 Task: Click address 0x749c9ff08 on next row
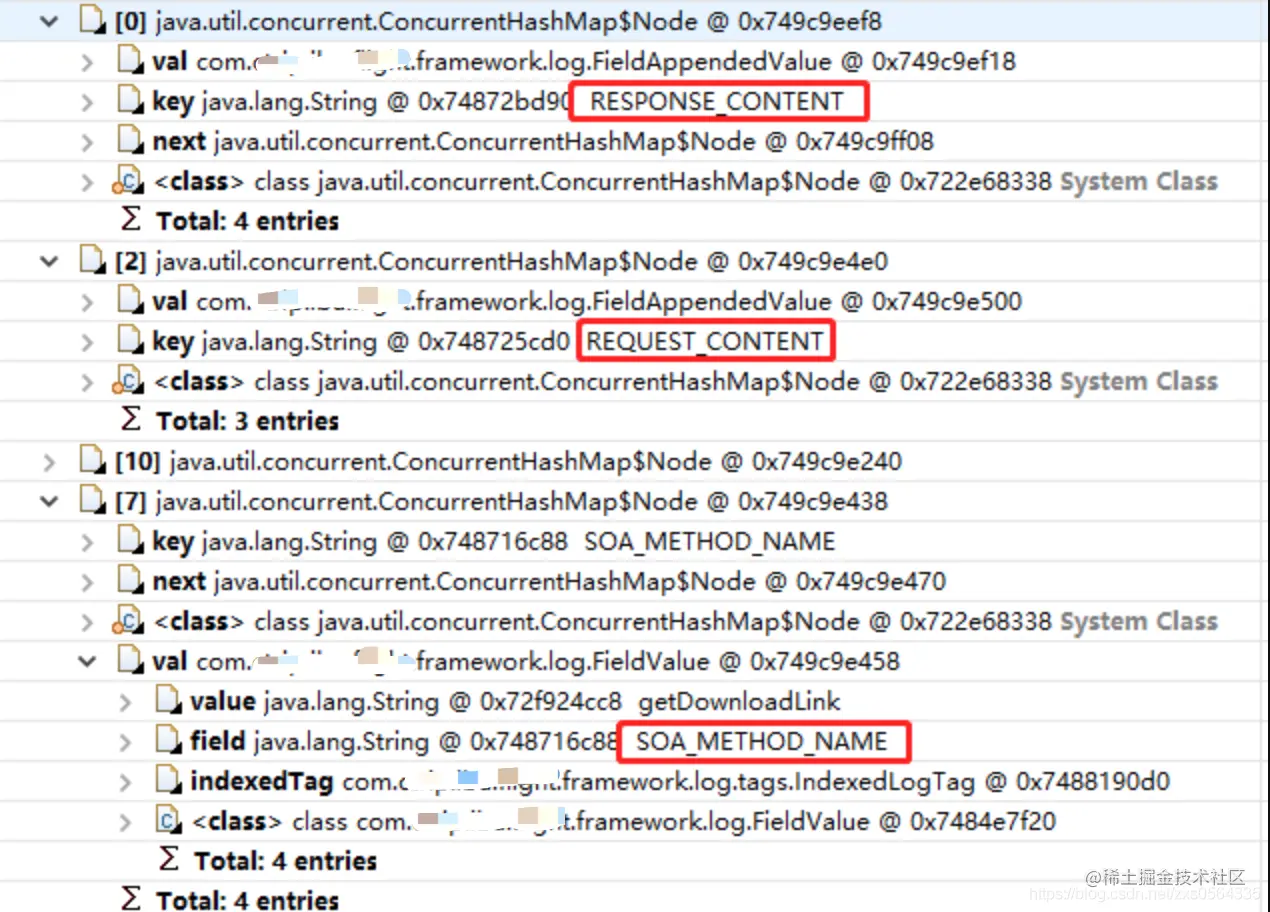click(865, 142)
